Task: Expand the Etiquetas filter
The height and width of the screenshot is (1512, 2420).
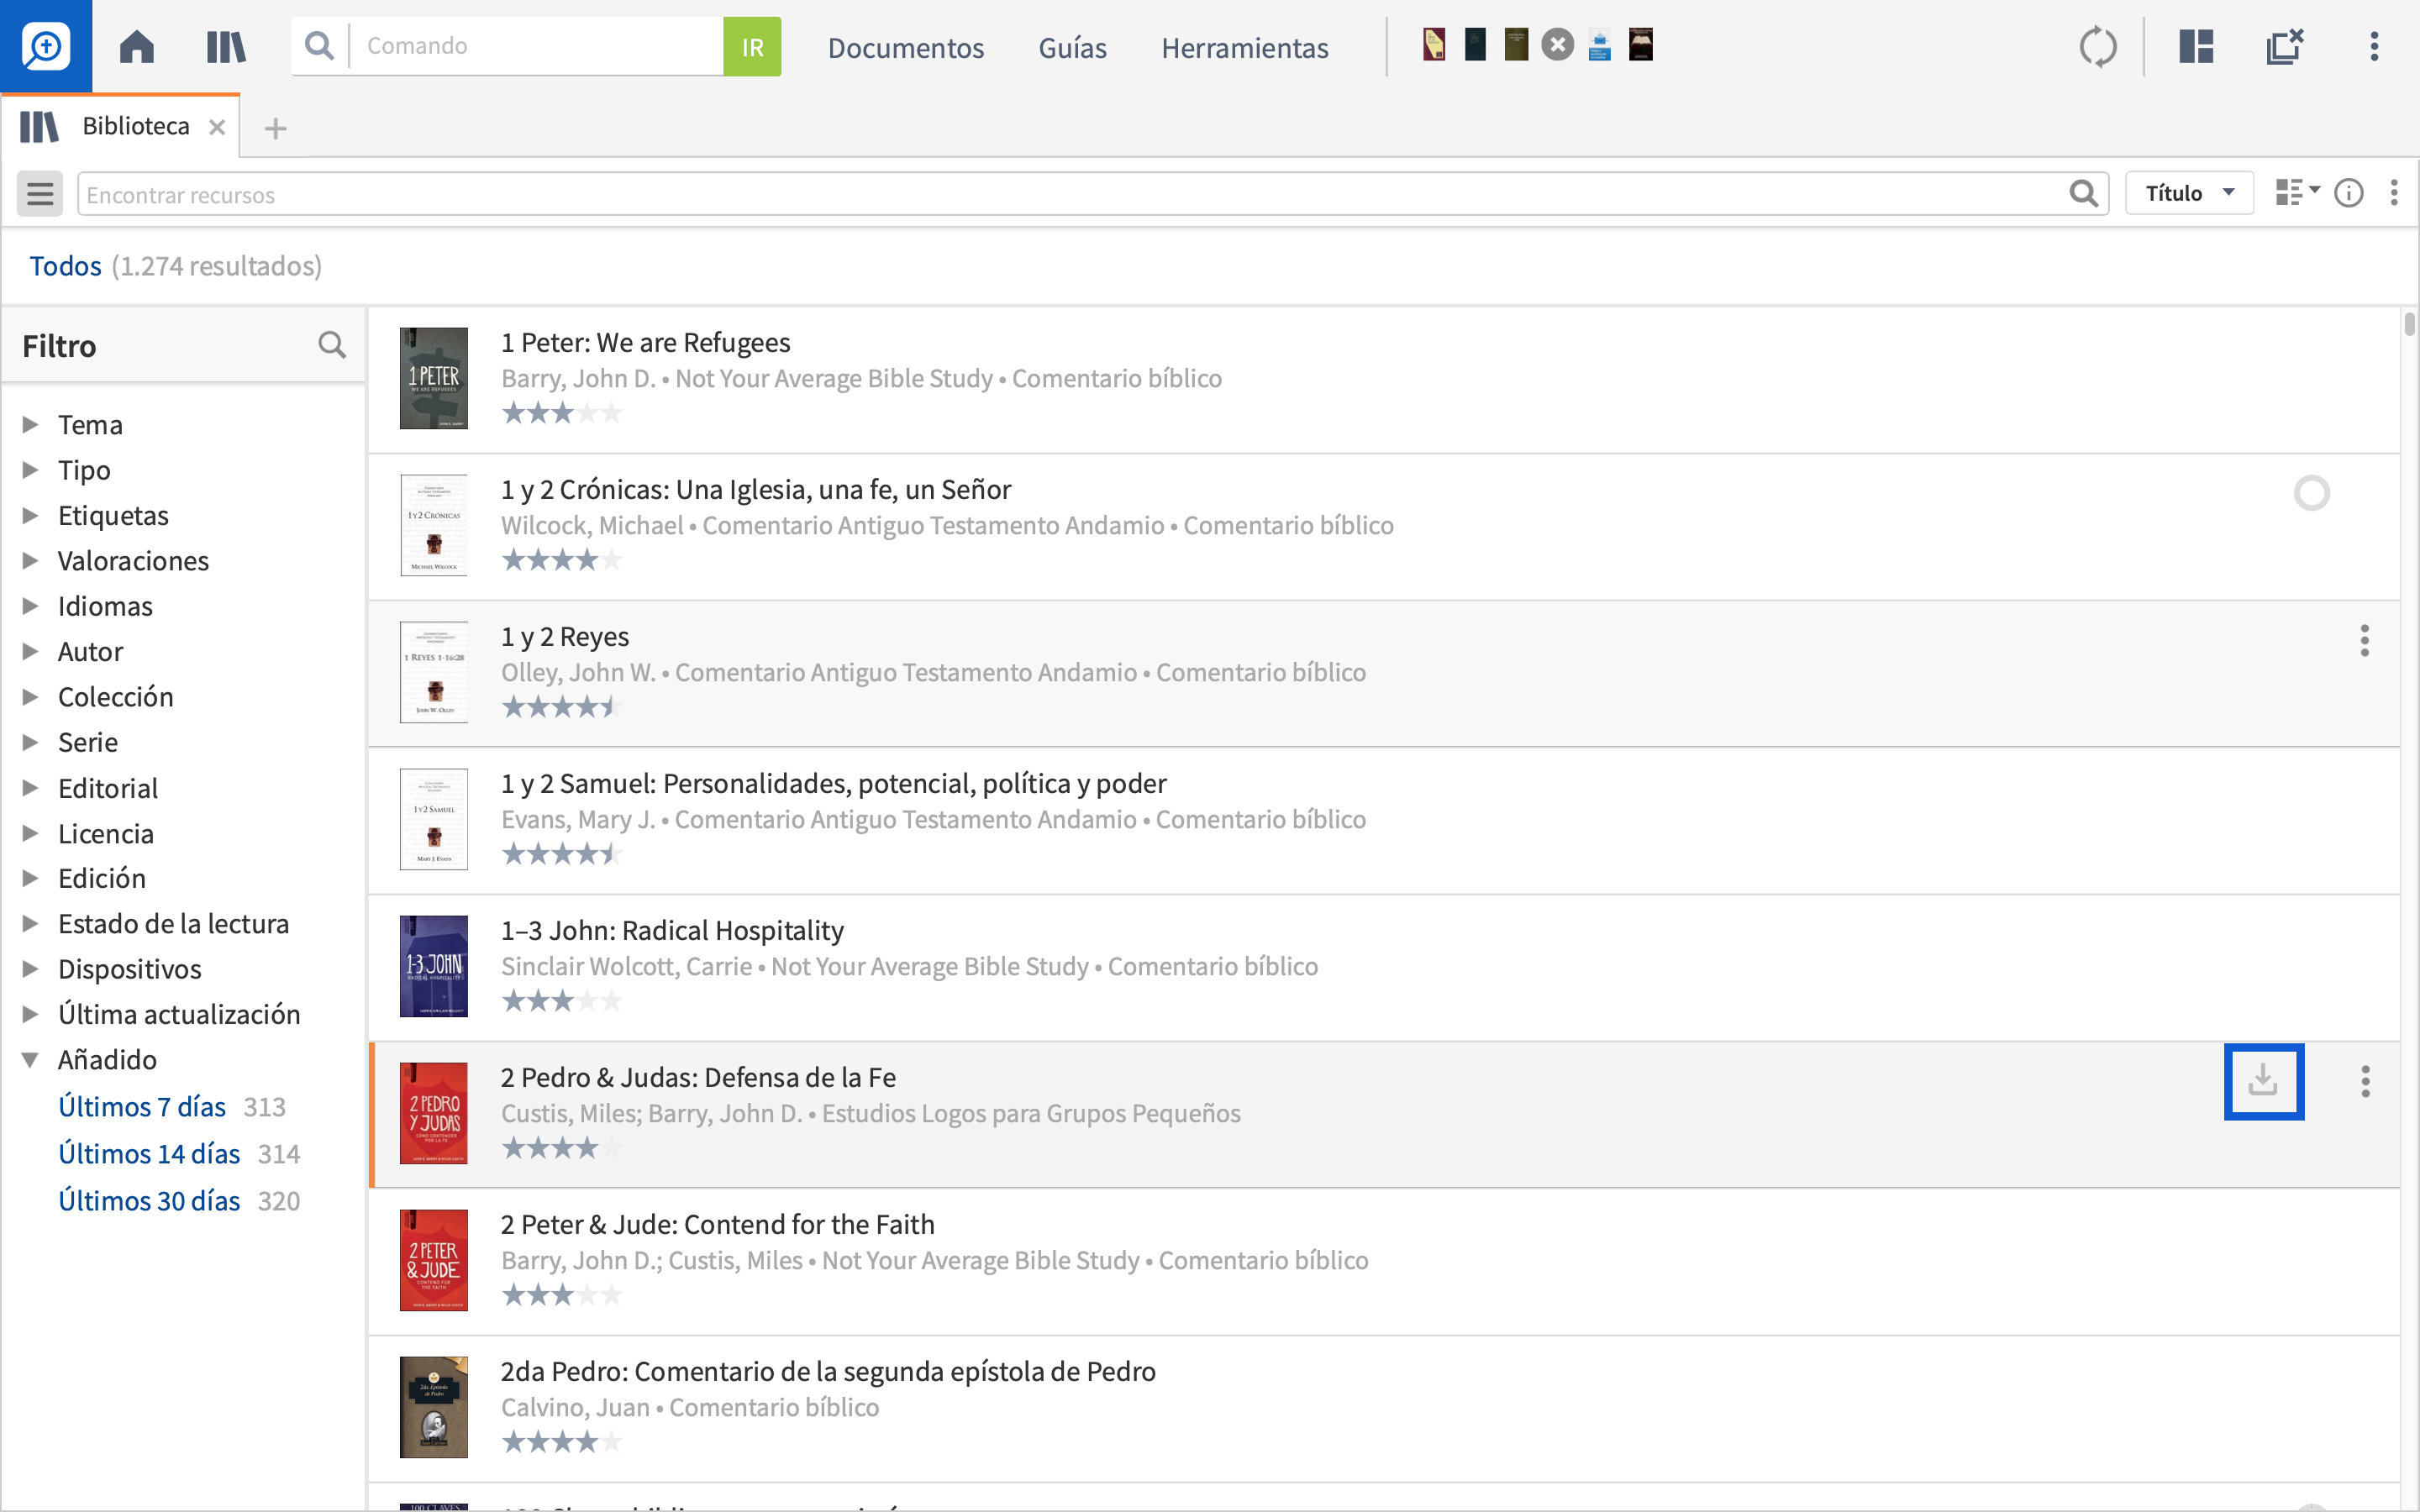Action: pyautogui.click(x=30, y=516)
